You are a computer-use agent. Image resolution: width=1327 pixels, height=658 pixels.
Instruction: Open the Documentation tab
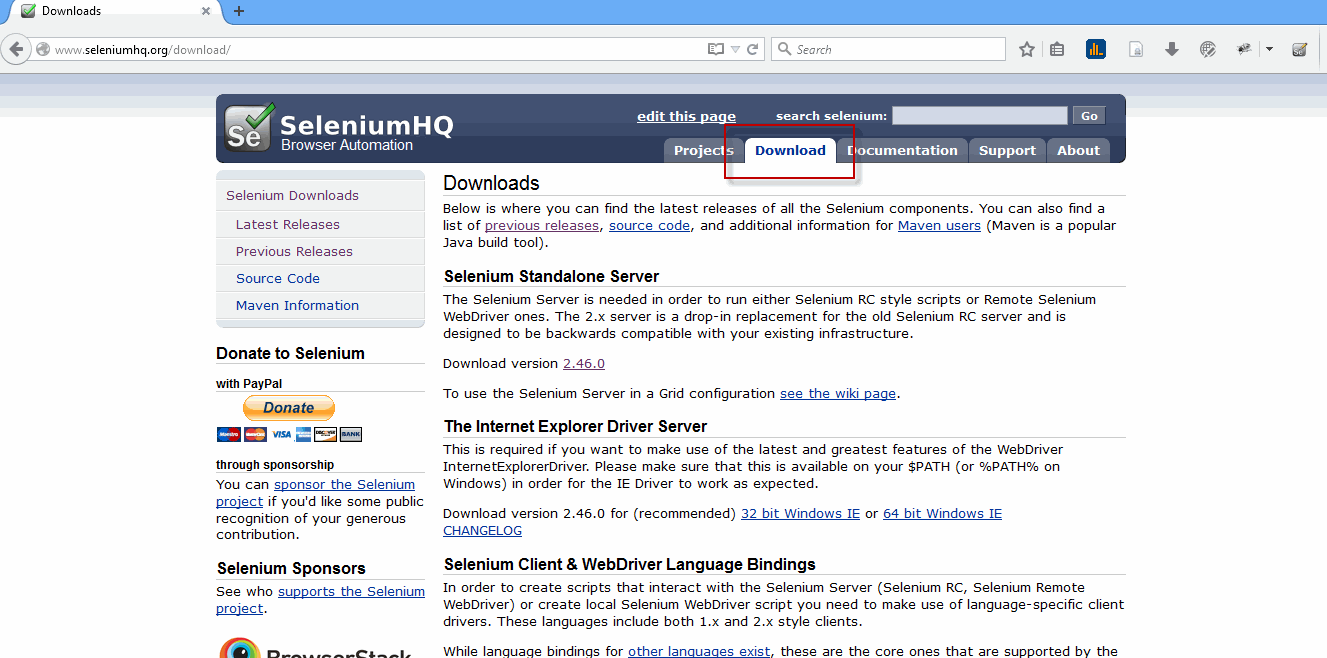click(902, 151)
